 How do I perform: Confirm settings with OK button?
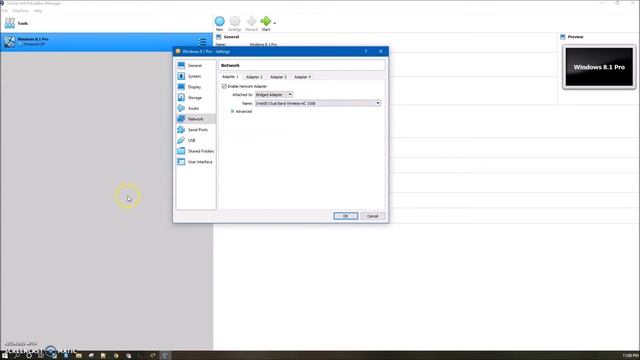346,216
